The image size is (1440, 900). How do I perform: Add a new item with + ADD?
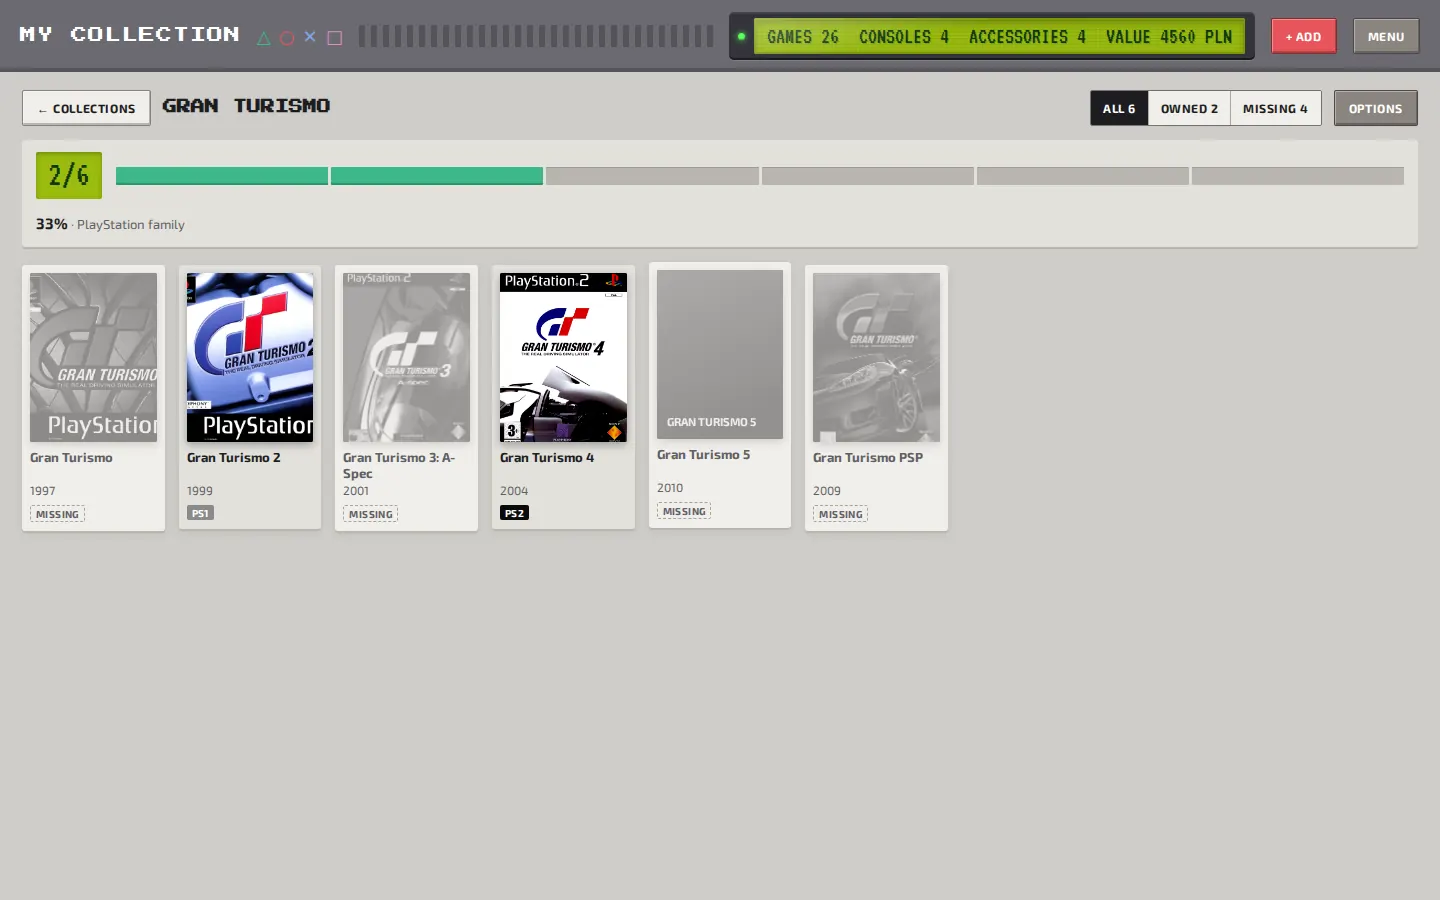click(1304, 36)
